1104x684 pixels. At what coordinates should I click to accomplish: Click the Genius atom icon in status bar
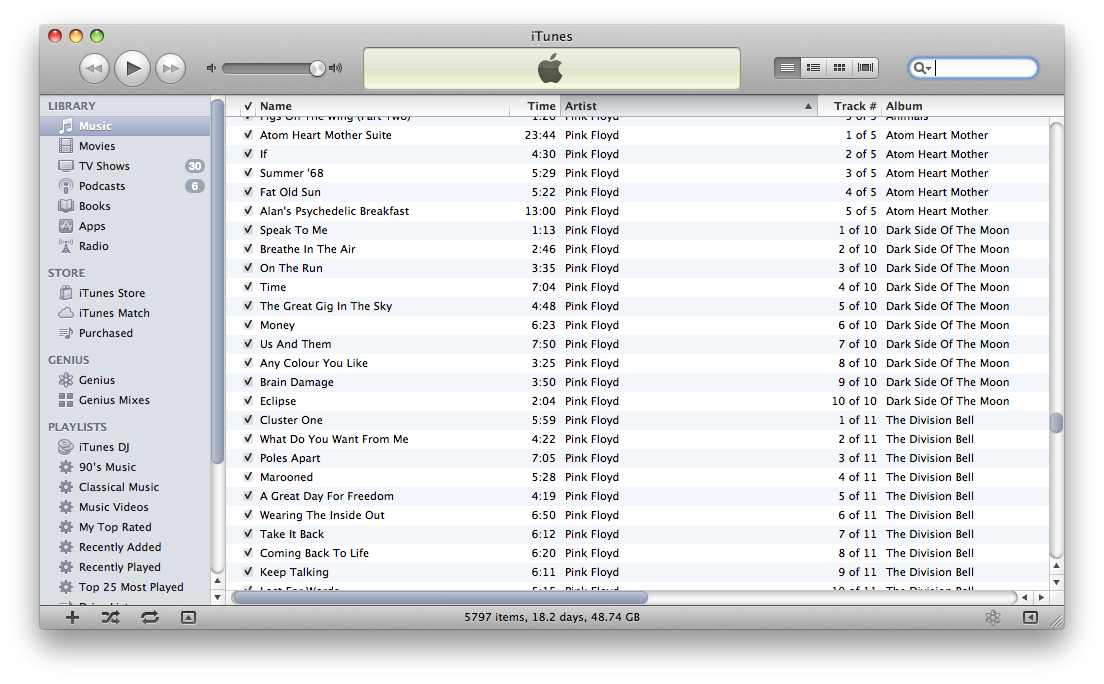(993, 618)
